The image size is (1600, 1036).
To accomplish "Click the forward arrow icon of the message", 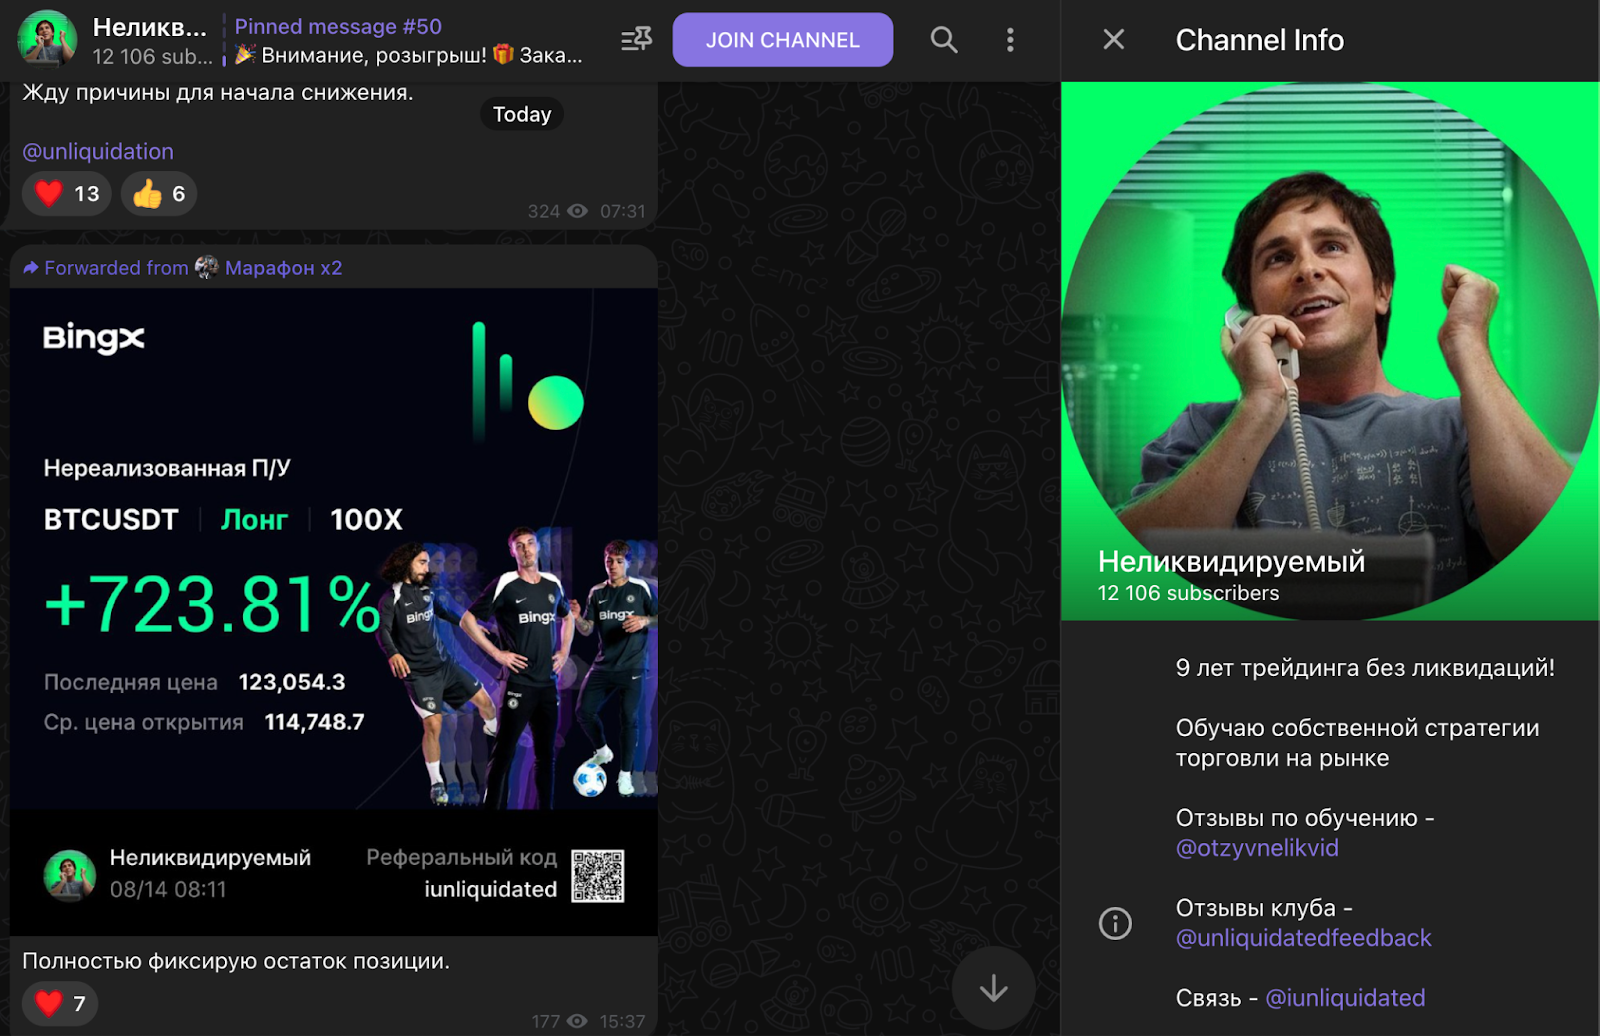I will pos(31,268).
